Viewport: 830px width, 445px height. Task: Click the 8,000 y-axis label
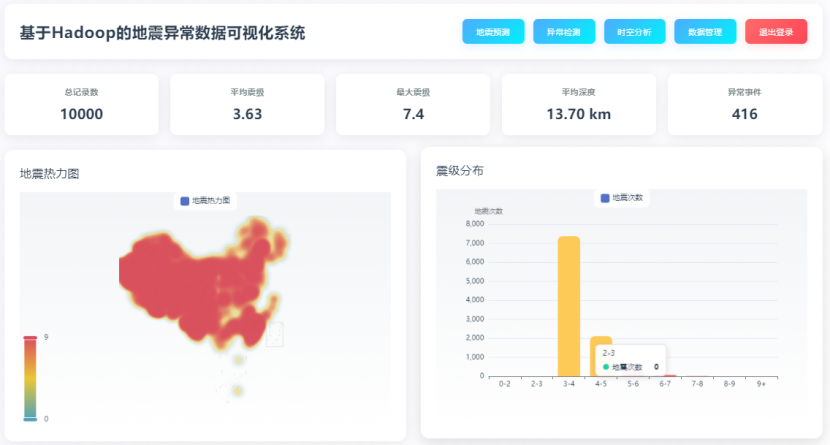click(x=475, y=224)
